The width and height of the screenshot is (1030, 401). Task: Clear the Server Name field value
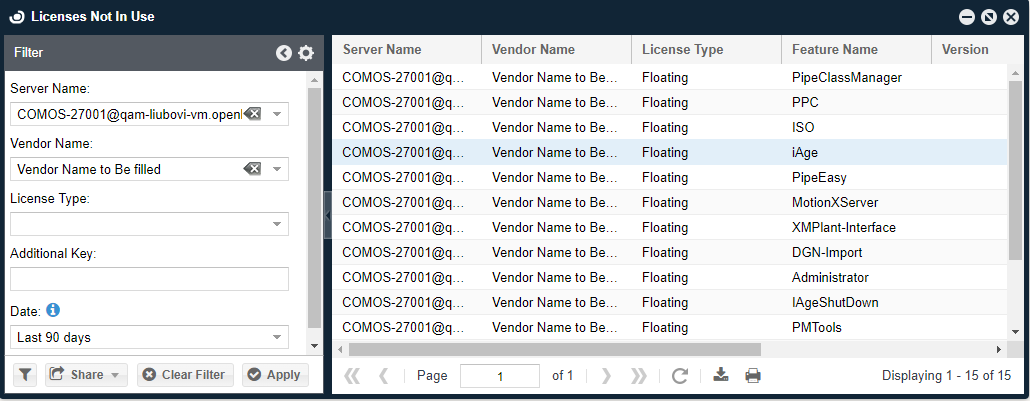pyautogui.click(x=253, y=114)
